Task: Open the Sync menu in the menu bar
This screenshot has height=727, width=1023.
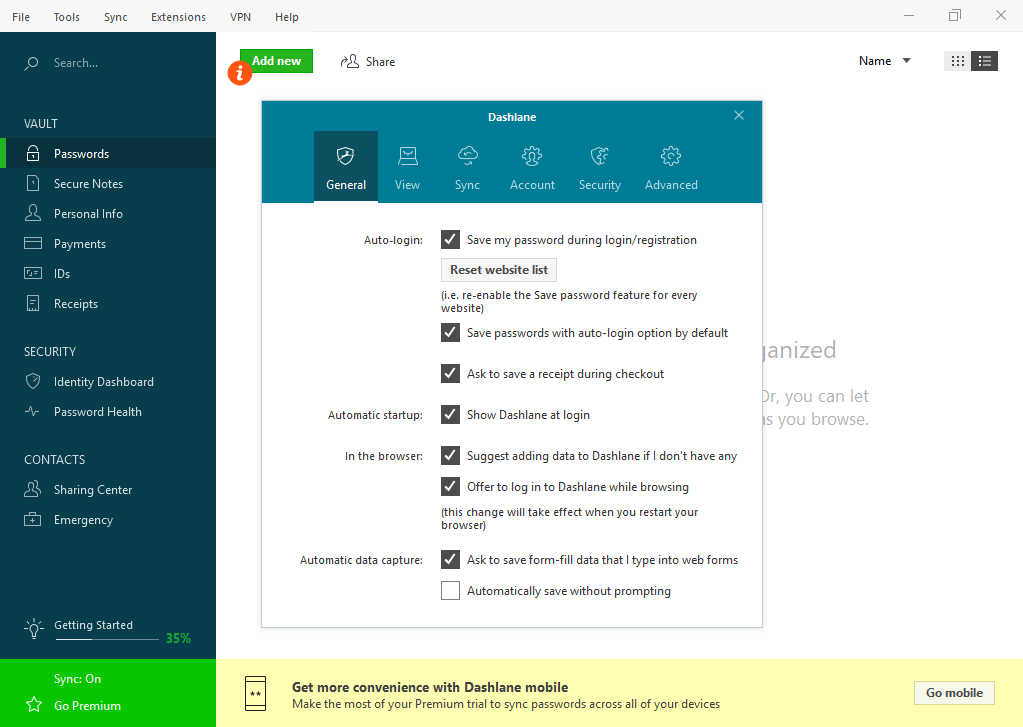Action: [115, 17]
